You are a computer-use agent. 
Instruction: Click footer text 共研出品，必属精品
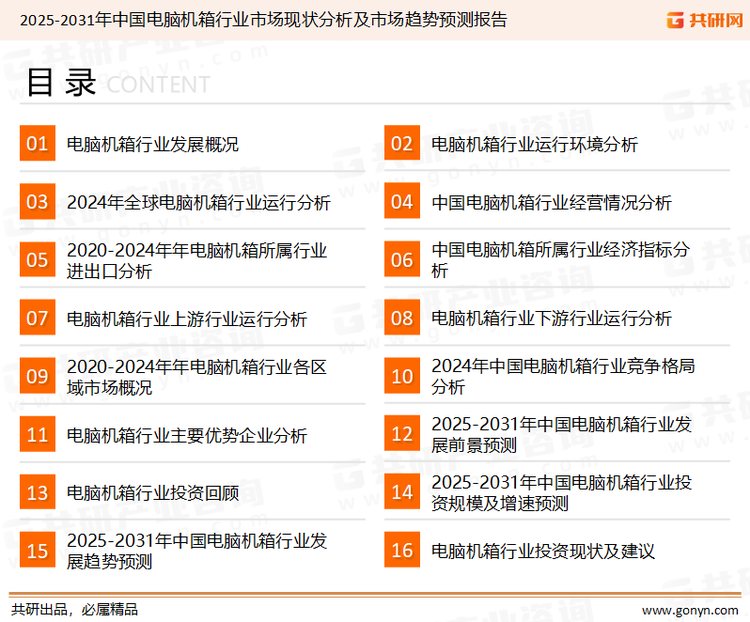(x=74, y=610)
